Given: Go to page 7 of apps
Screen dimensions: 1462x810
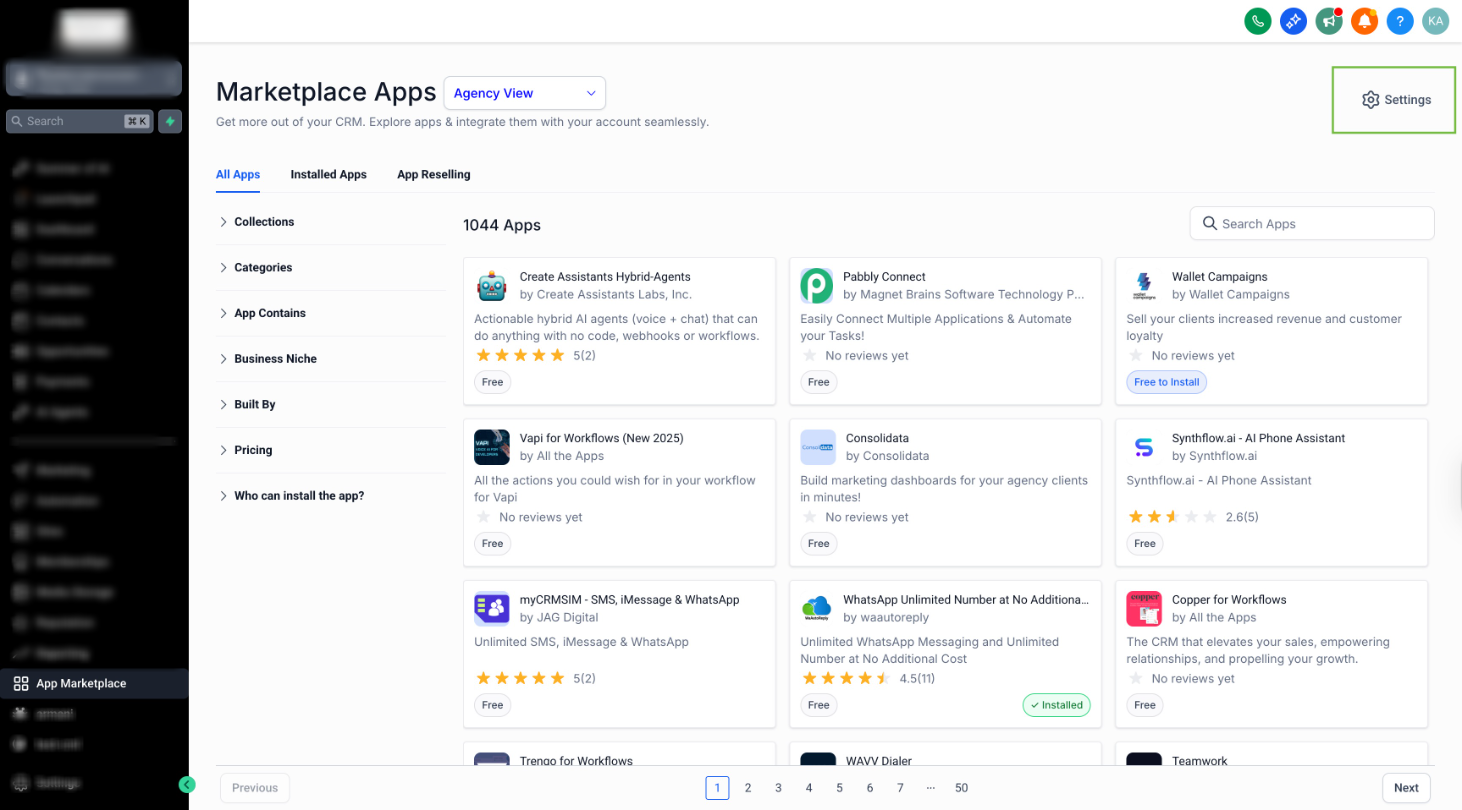Looking at the screenshot, I should [900, 788].
